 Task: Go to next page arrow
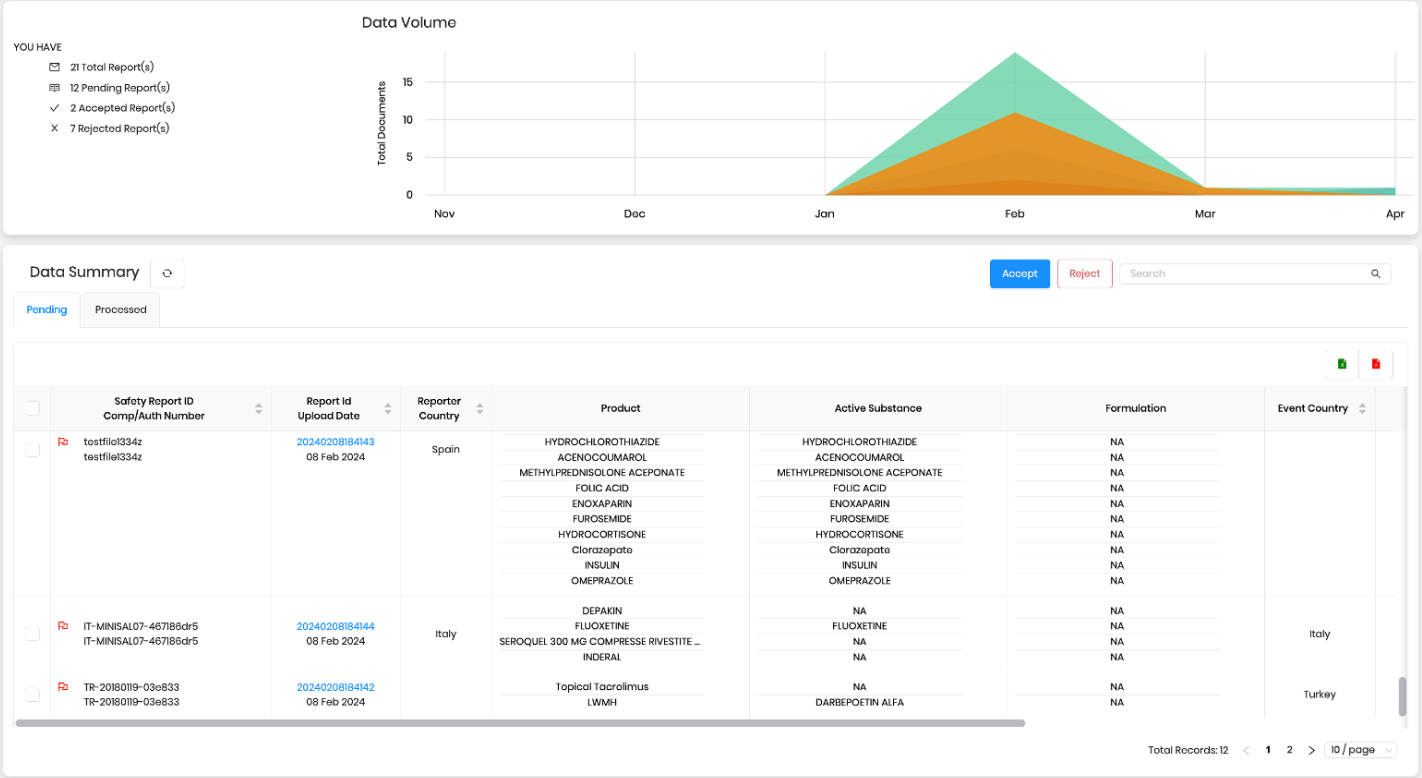tap(1312, 750)
